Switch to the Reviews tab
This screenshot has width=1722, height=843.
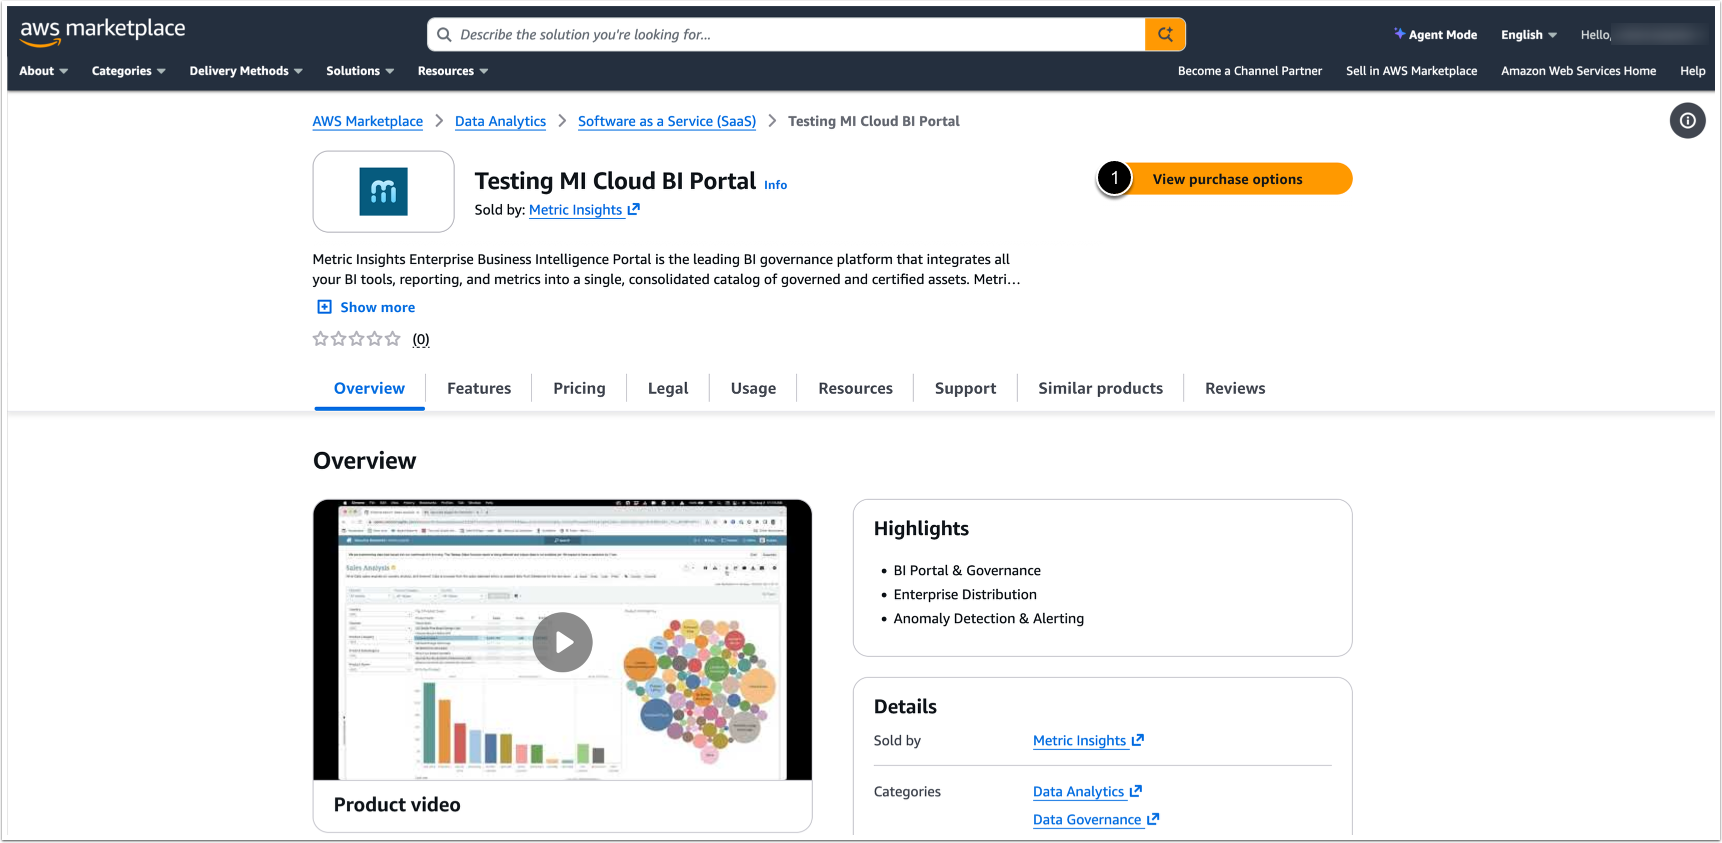(1235, 388)
